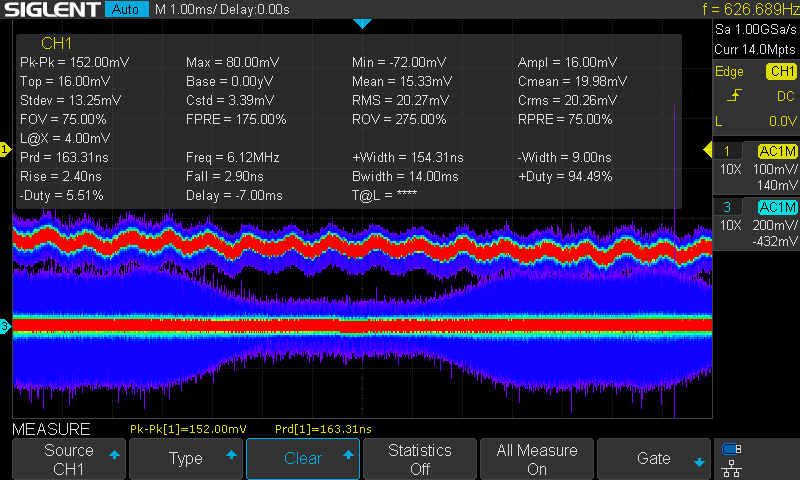The height and width of the screenshot is (480, 800).
Task: Click the Prd = 163.31ns measurement in panel
Action: pyautogui.click(x=64, y=158)
